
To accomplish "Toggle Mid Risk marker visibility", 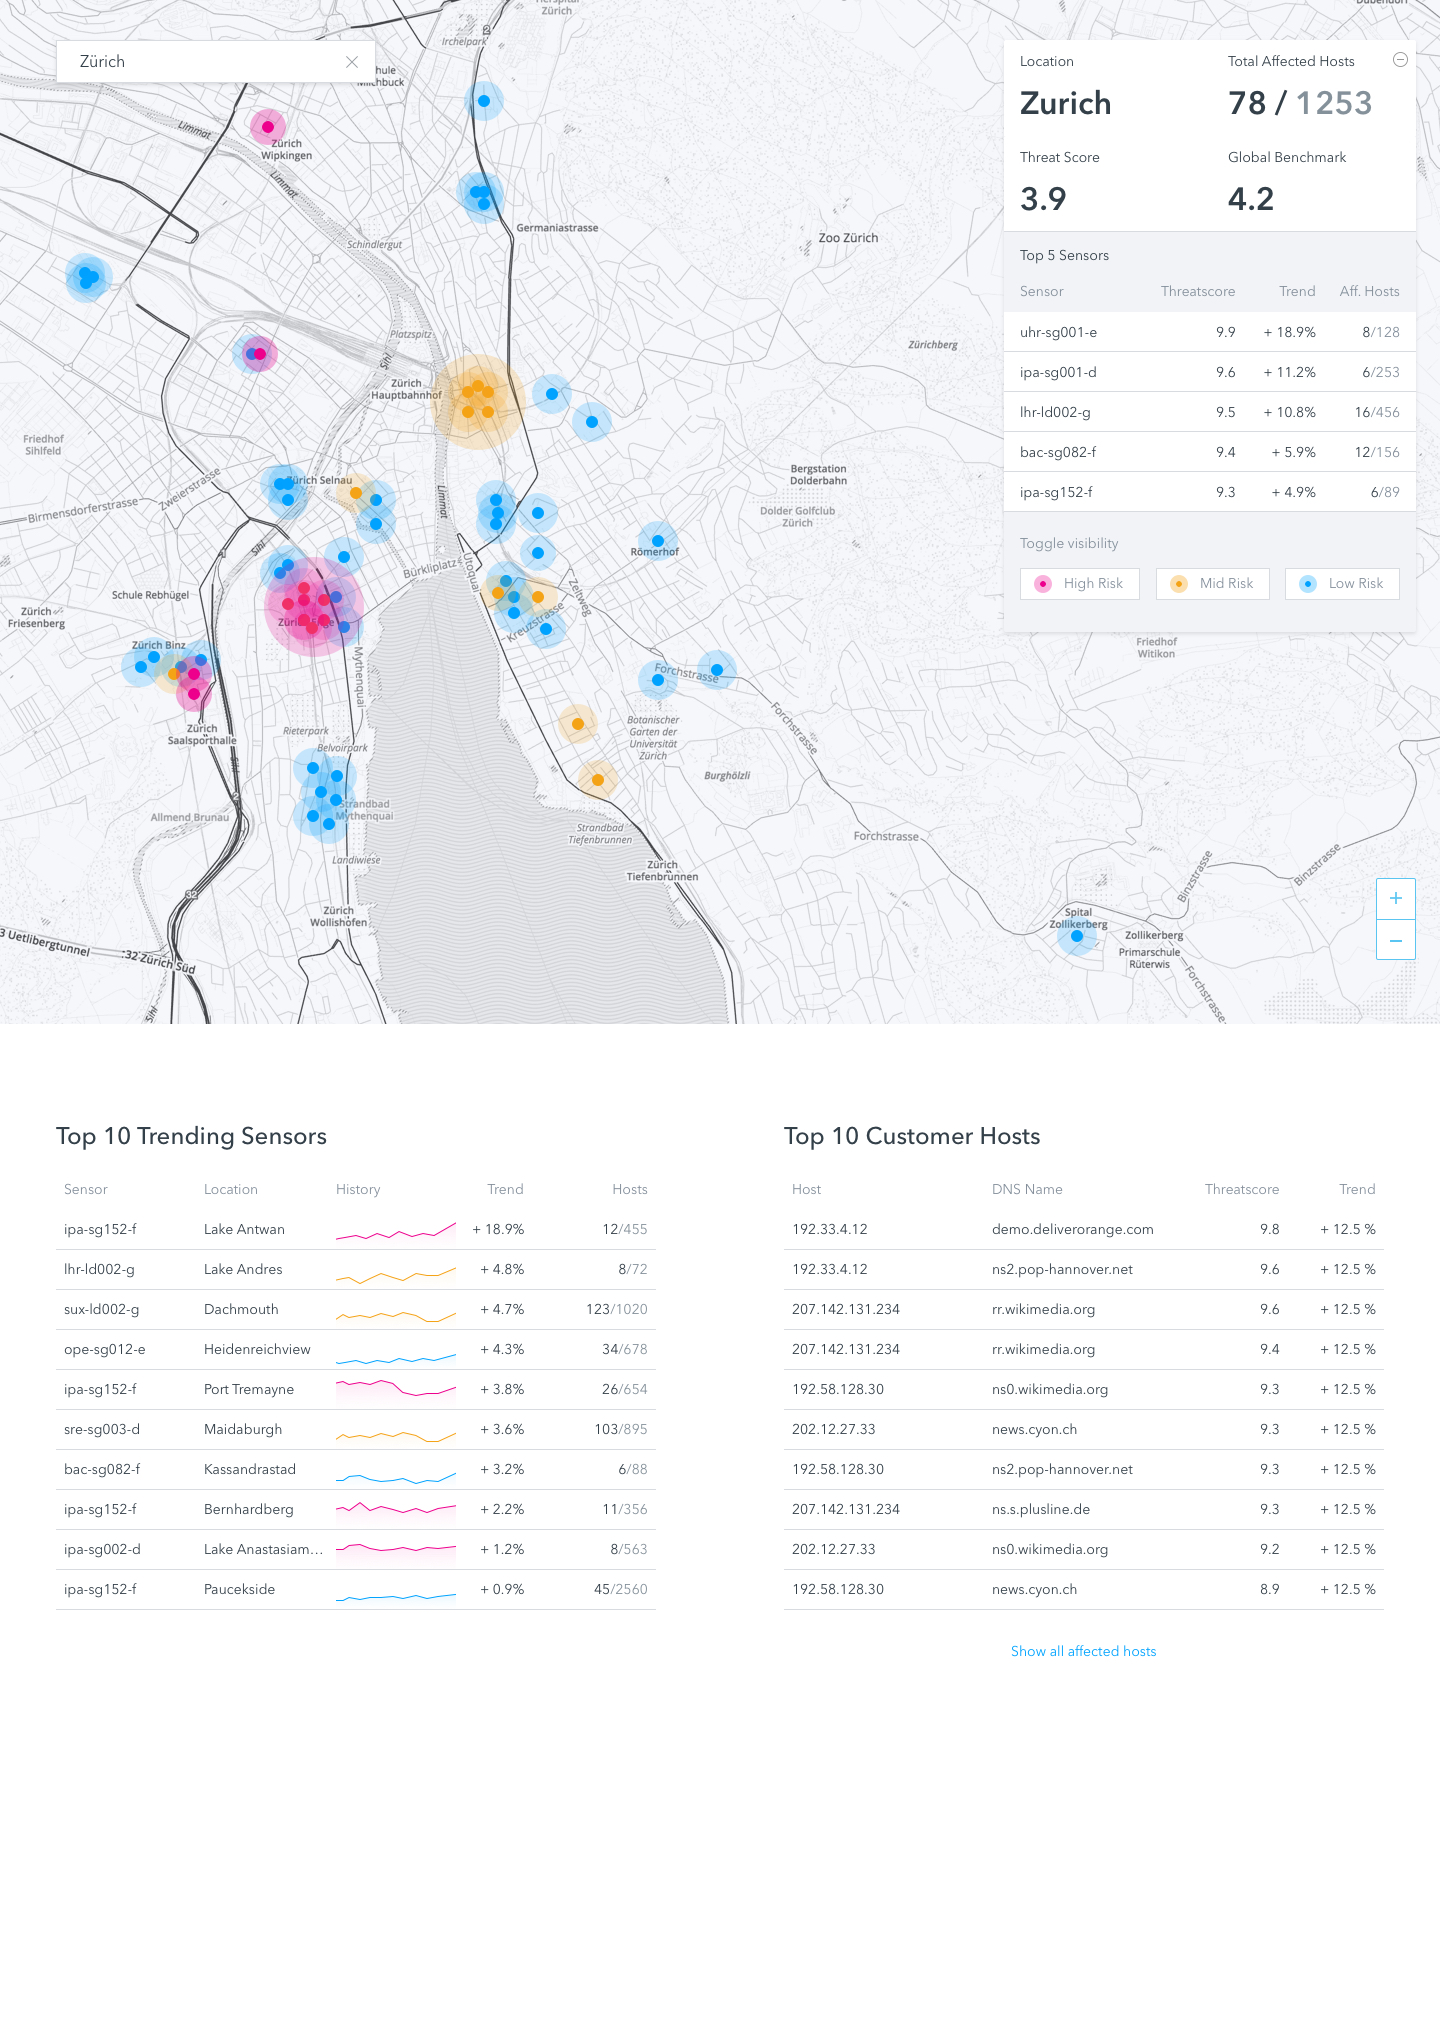I will [x=1213, y=584].
